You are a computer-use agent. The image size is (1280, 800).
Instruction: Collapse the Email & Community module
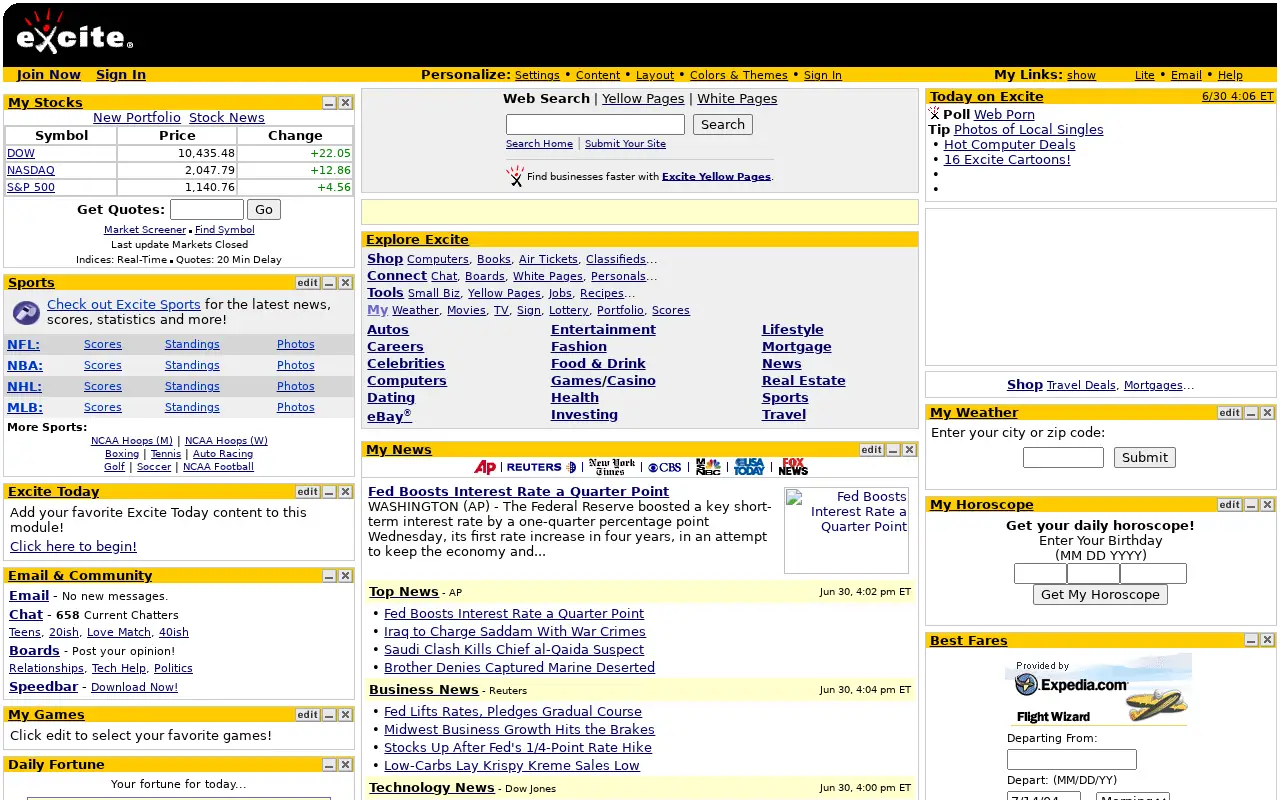(x=329, y=576)
